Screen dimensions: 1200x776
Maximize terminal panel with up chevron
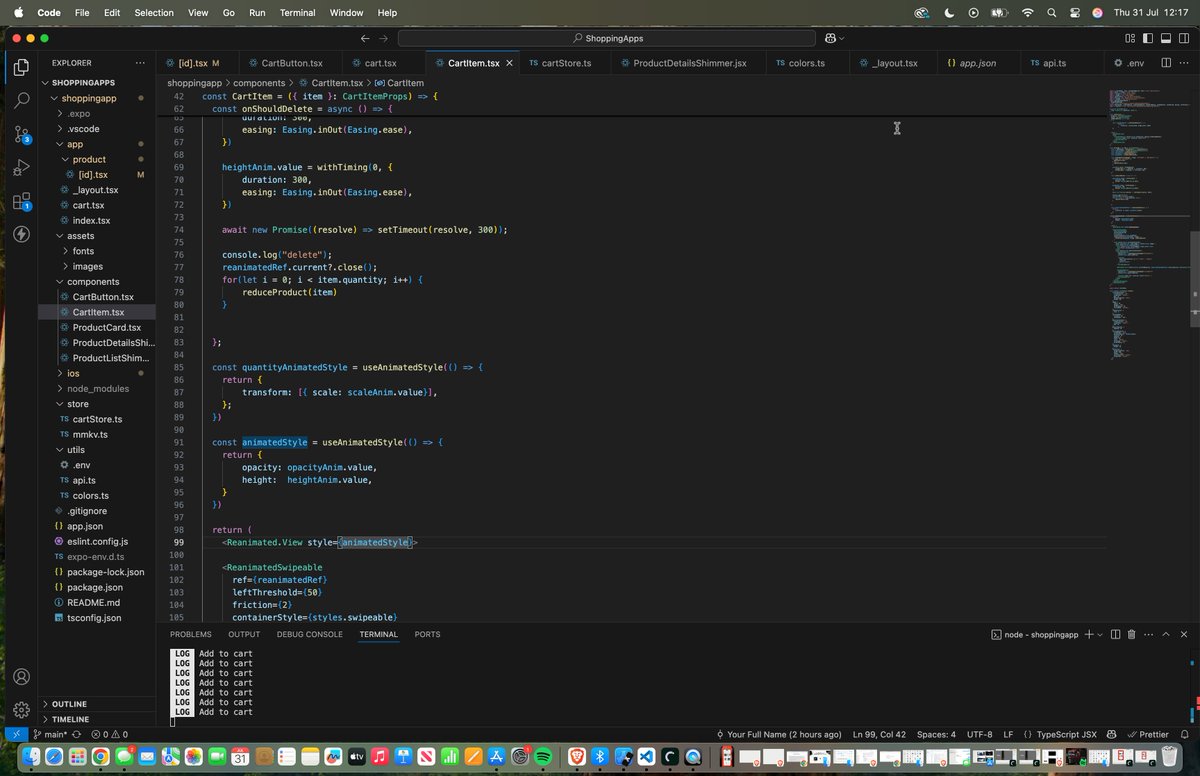1166,634
